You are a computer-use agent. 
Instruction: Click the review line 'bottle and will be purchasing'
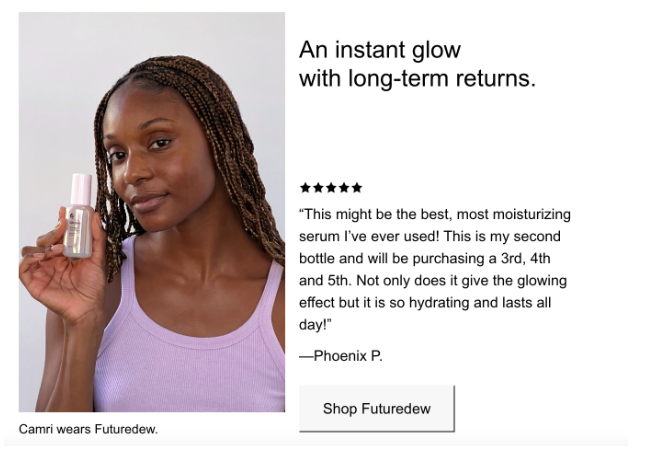(x=430, y=258)
